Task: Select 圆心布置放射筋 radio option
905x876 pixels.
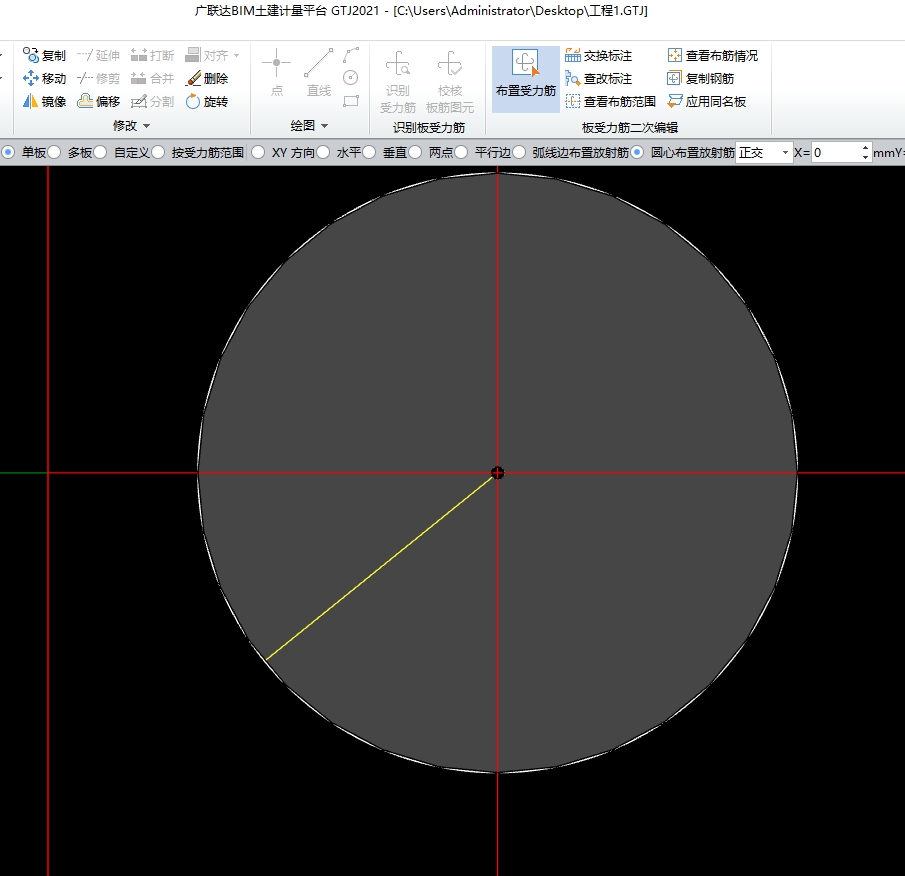Action: point(637,152)
